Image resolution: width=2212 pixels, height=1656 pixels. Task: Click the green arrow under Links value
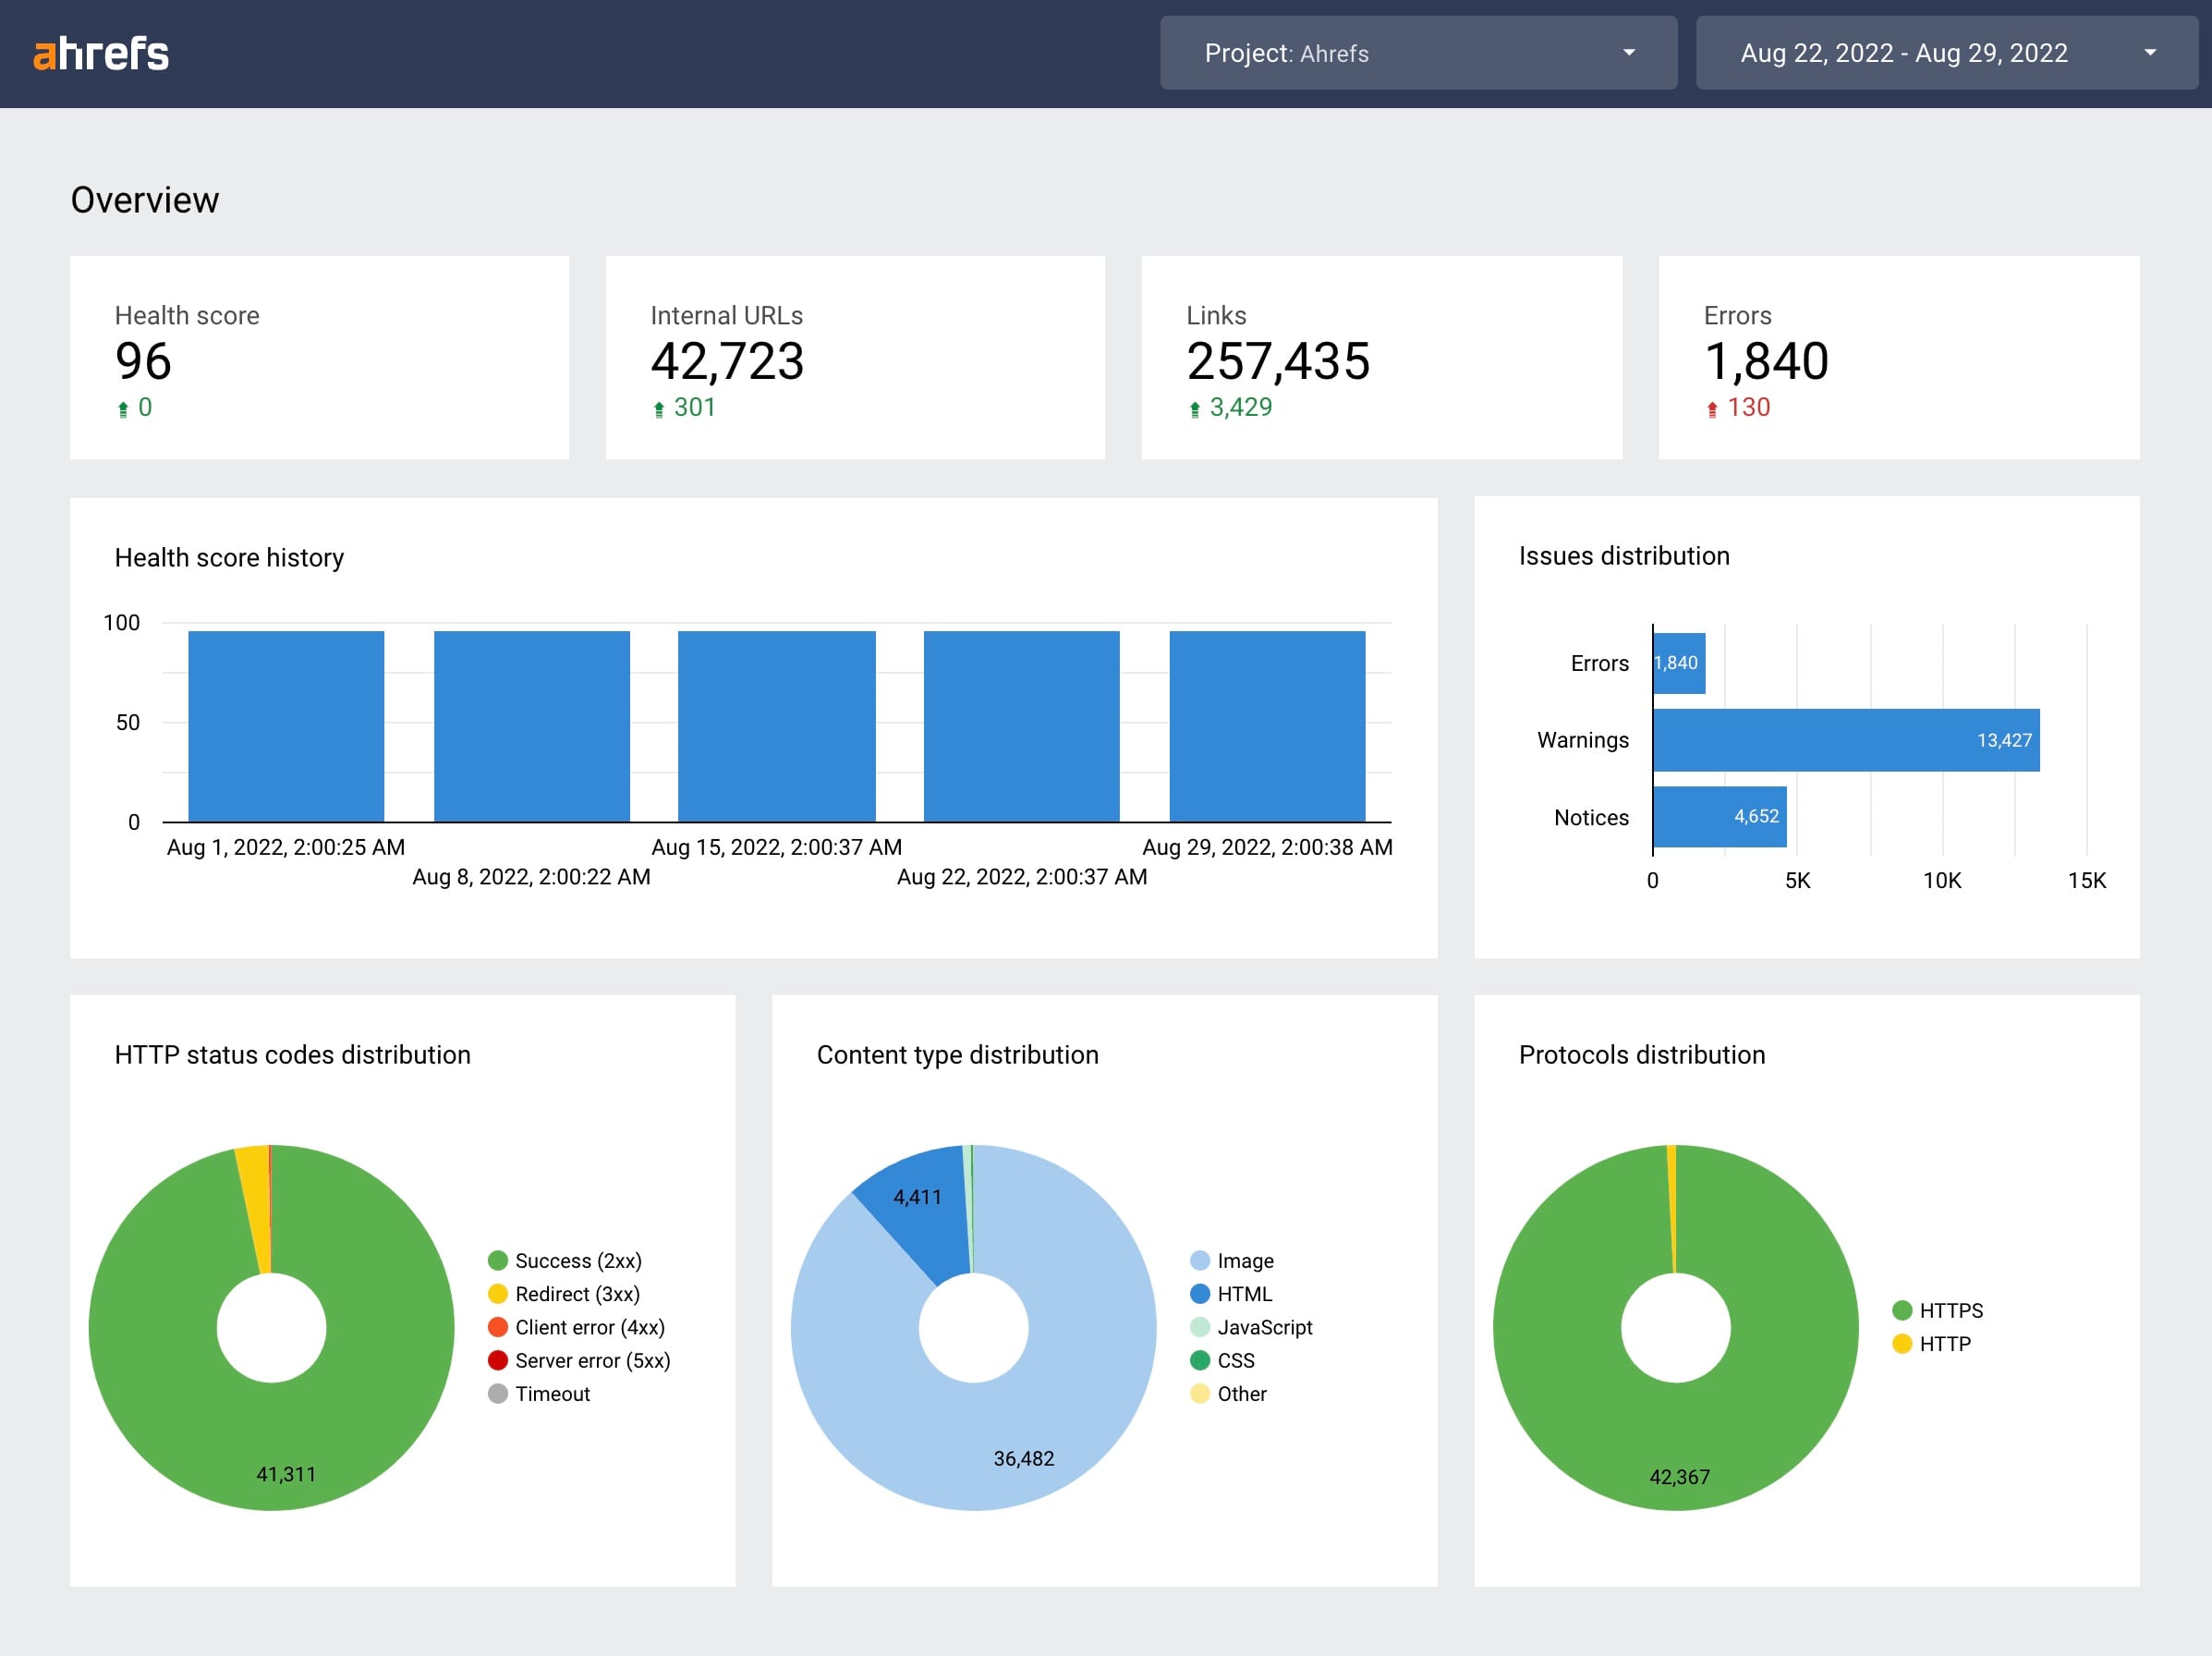[x=1194, y=409]
